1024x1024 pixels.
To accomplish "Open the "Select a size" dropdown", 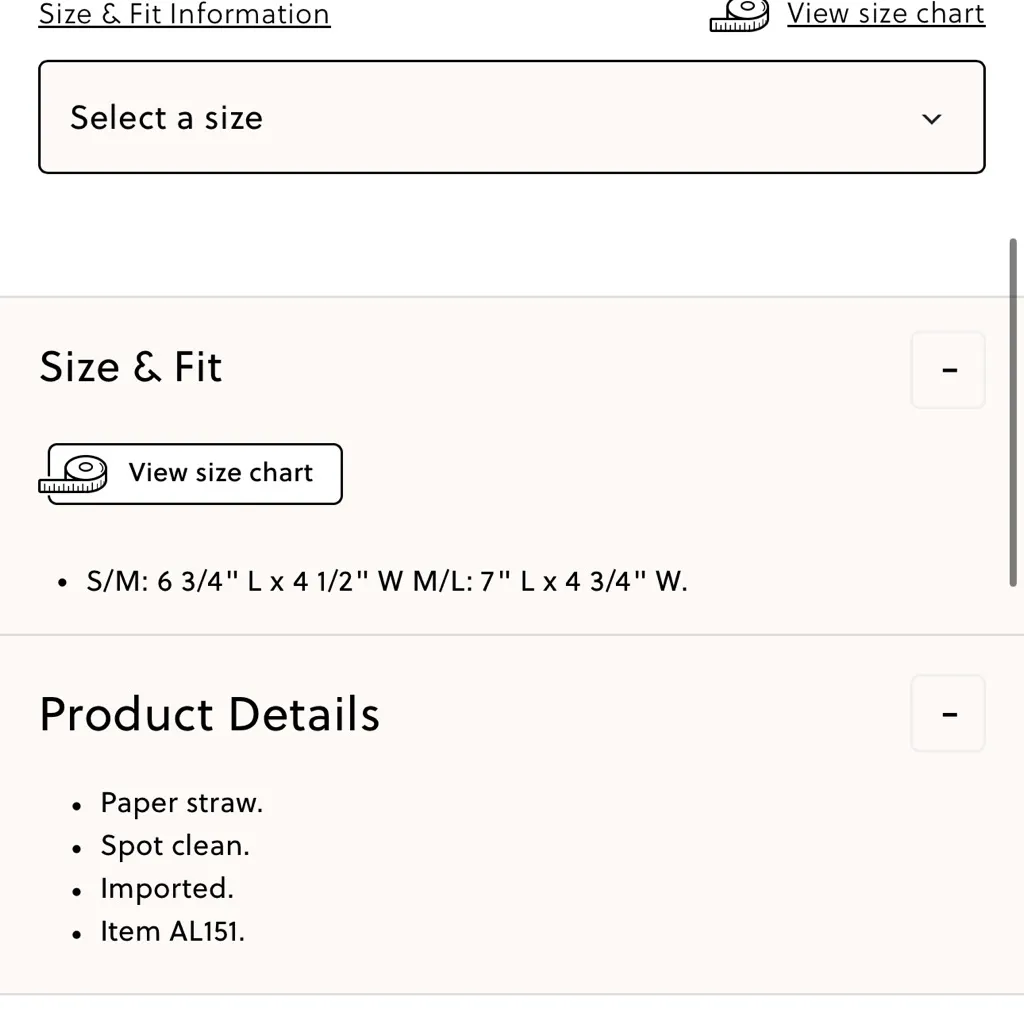I will click(512, 117).
